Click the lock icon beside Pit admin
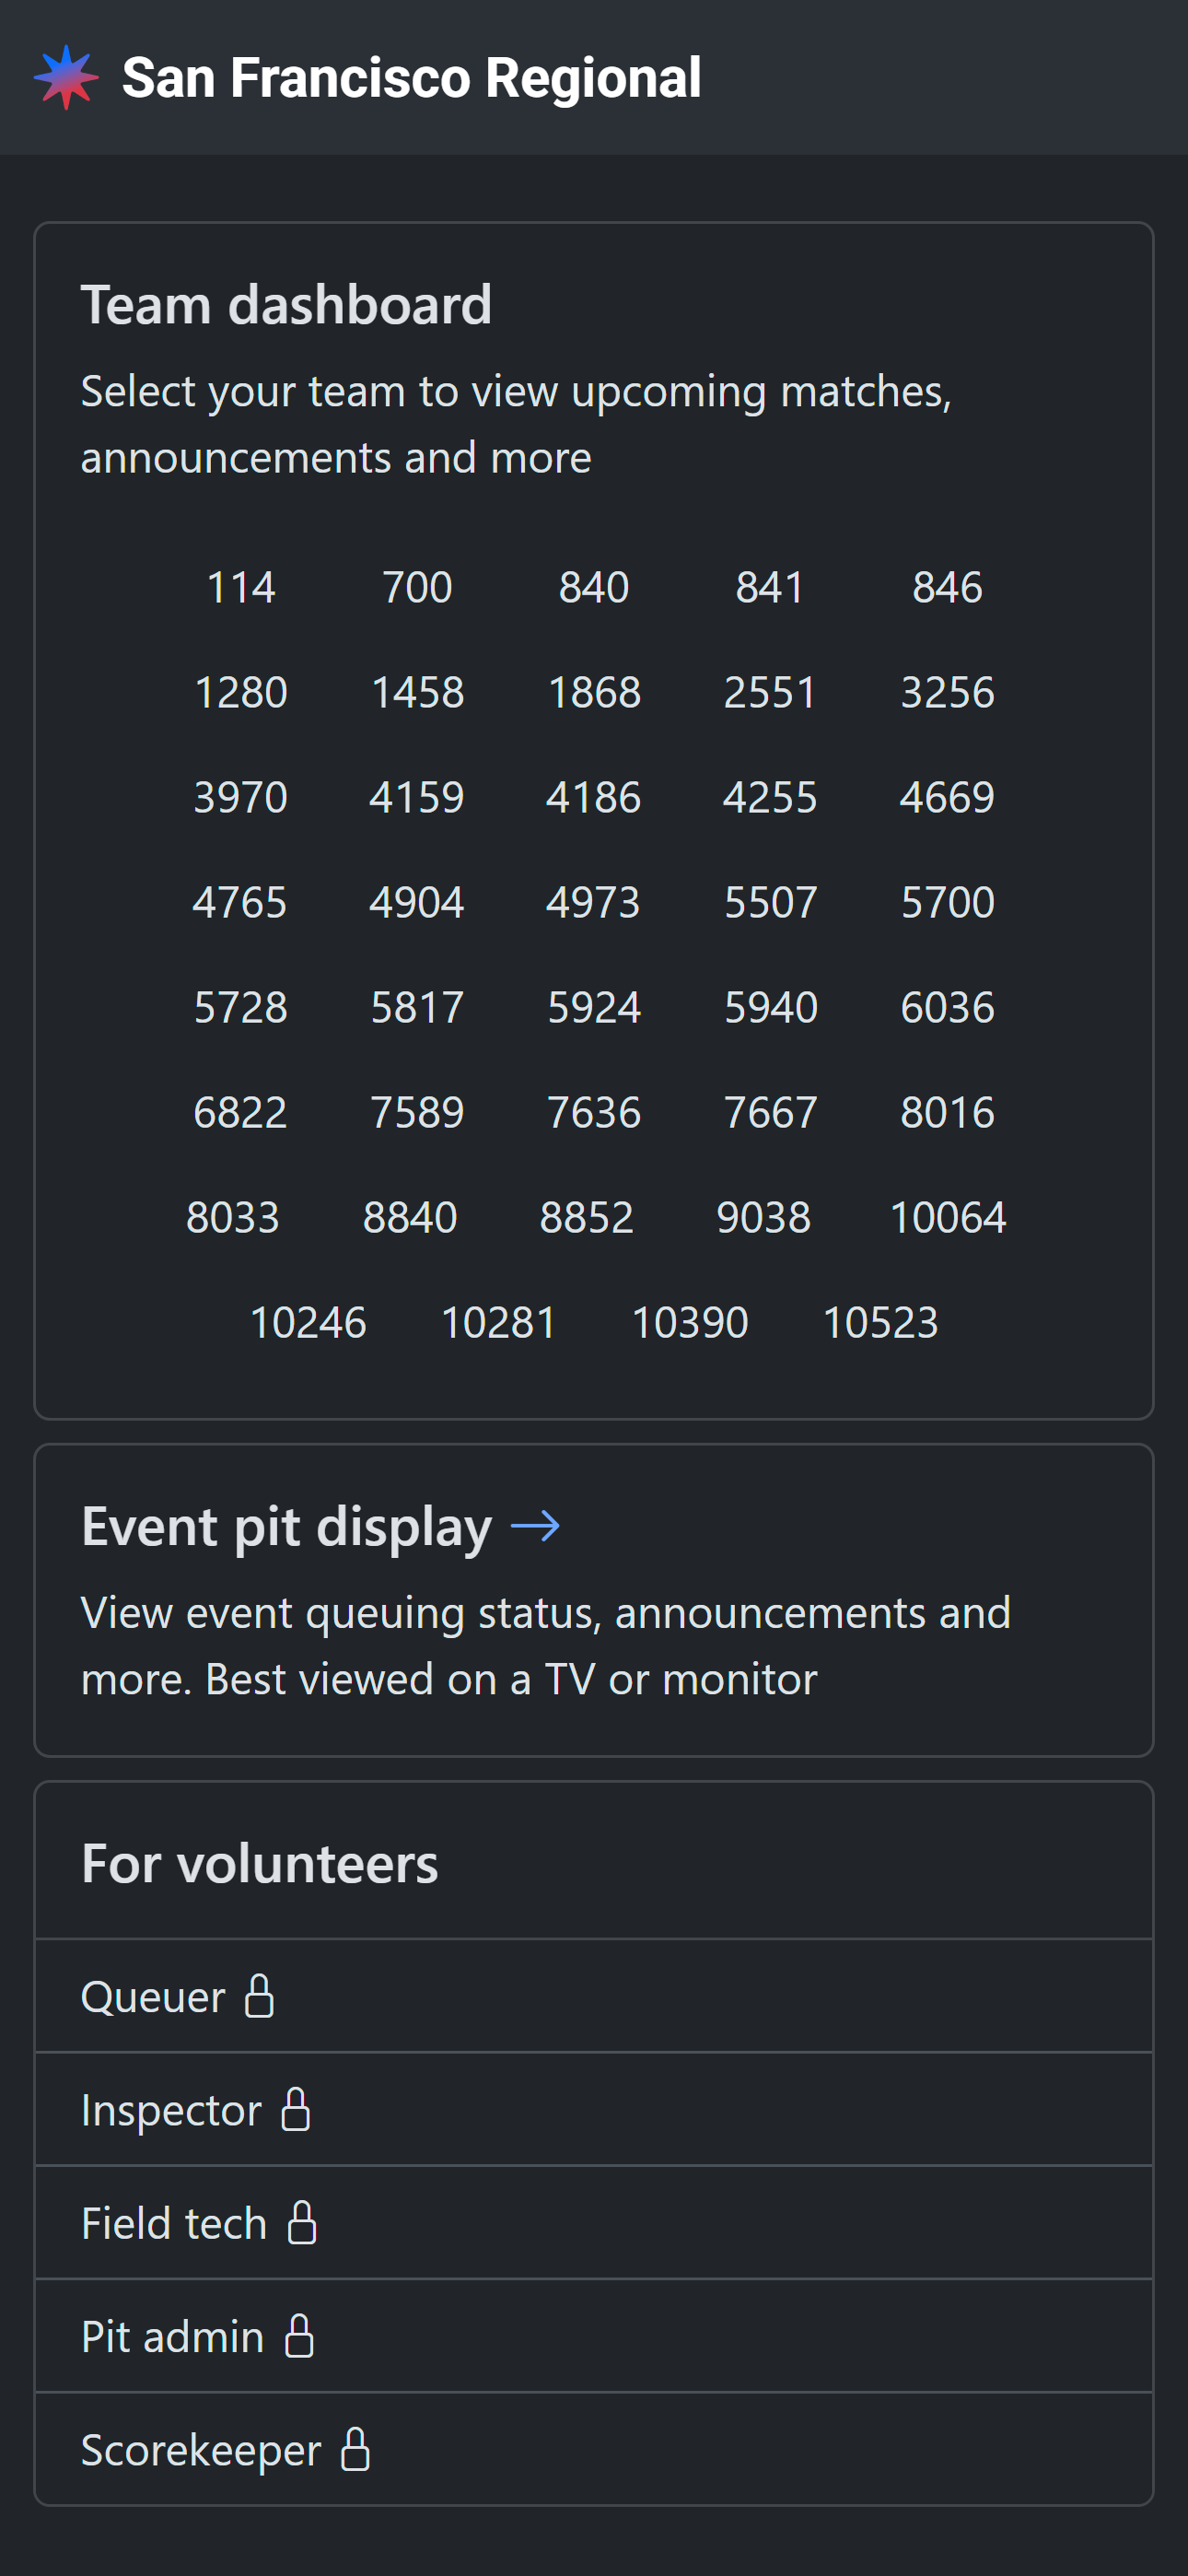Screen dimensions: 1188x2576 click(299, 2336)
